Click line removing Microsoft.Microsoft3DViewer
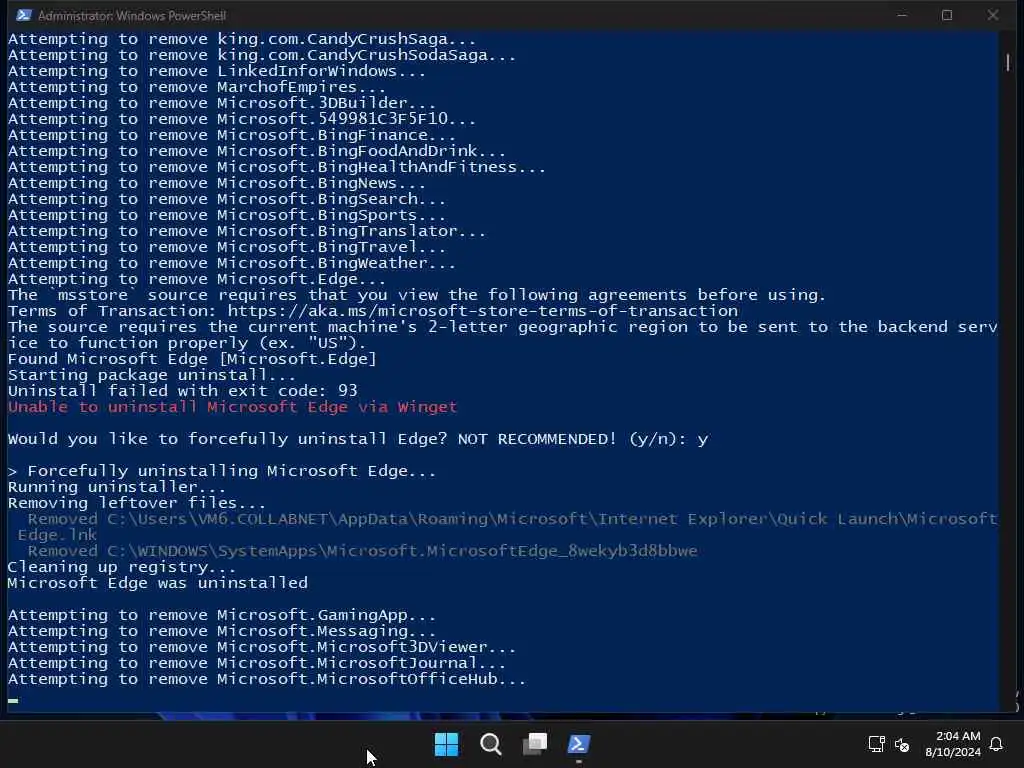The height and width of the screenshot is (768, 1024). 262,647
